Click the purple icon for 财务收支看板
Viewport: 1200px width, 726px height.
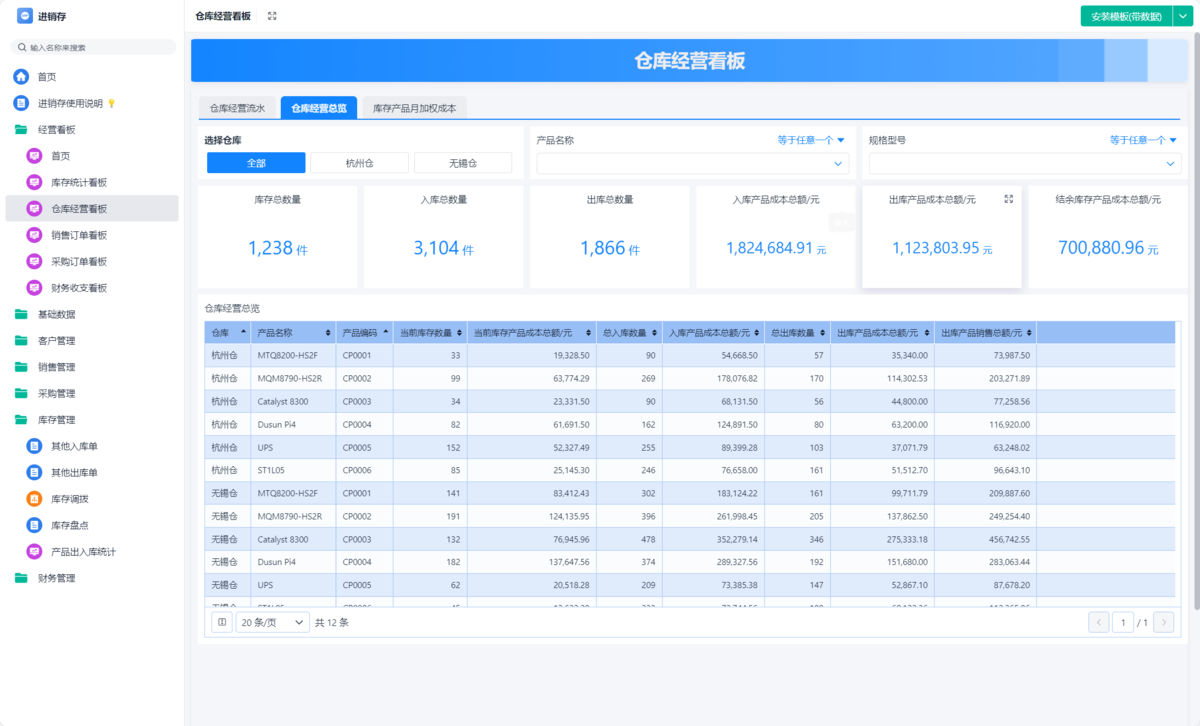34,288
